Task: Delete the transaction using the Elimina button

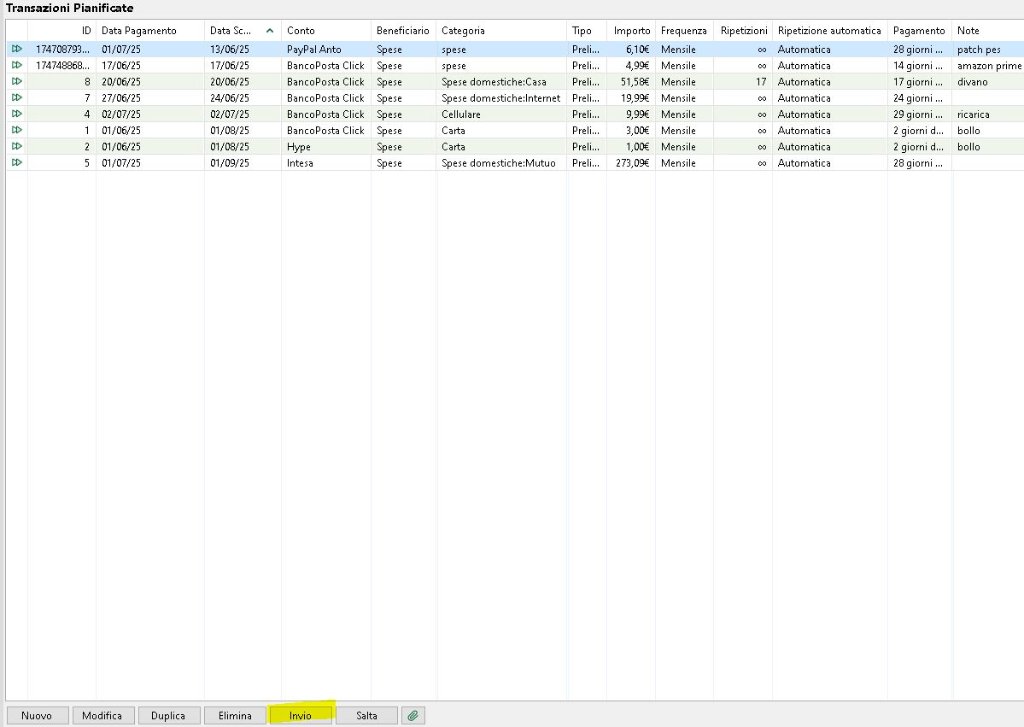Action: point(235,715)
